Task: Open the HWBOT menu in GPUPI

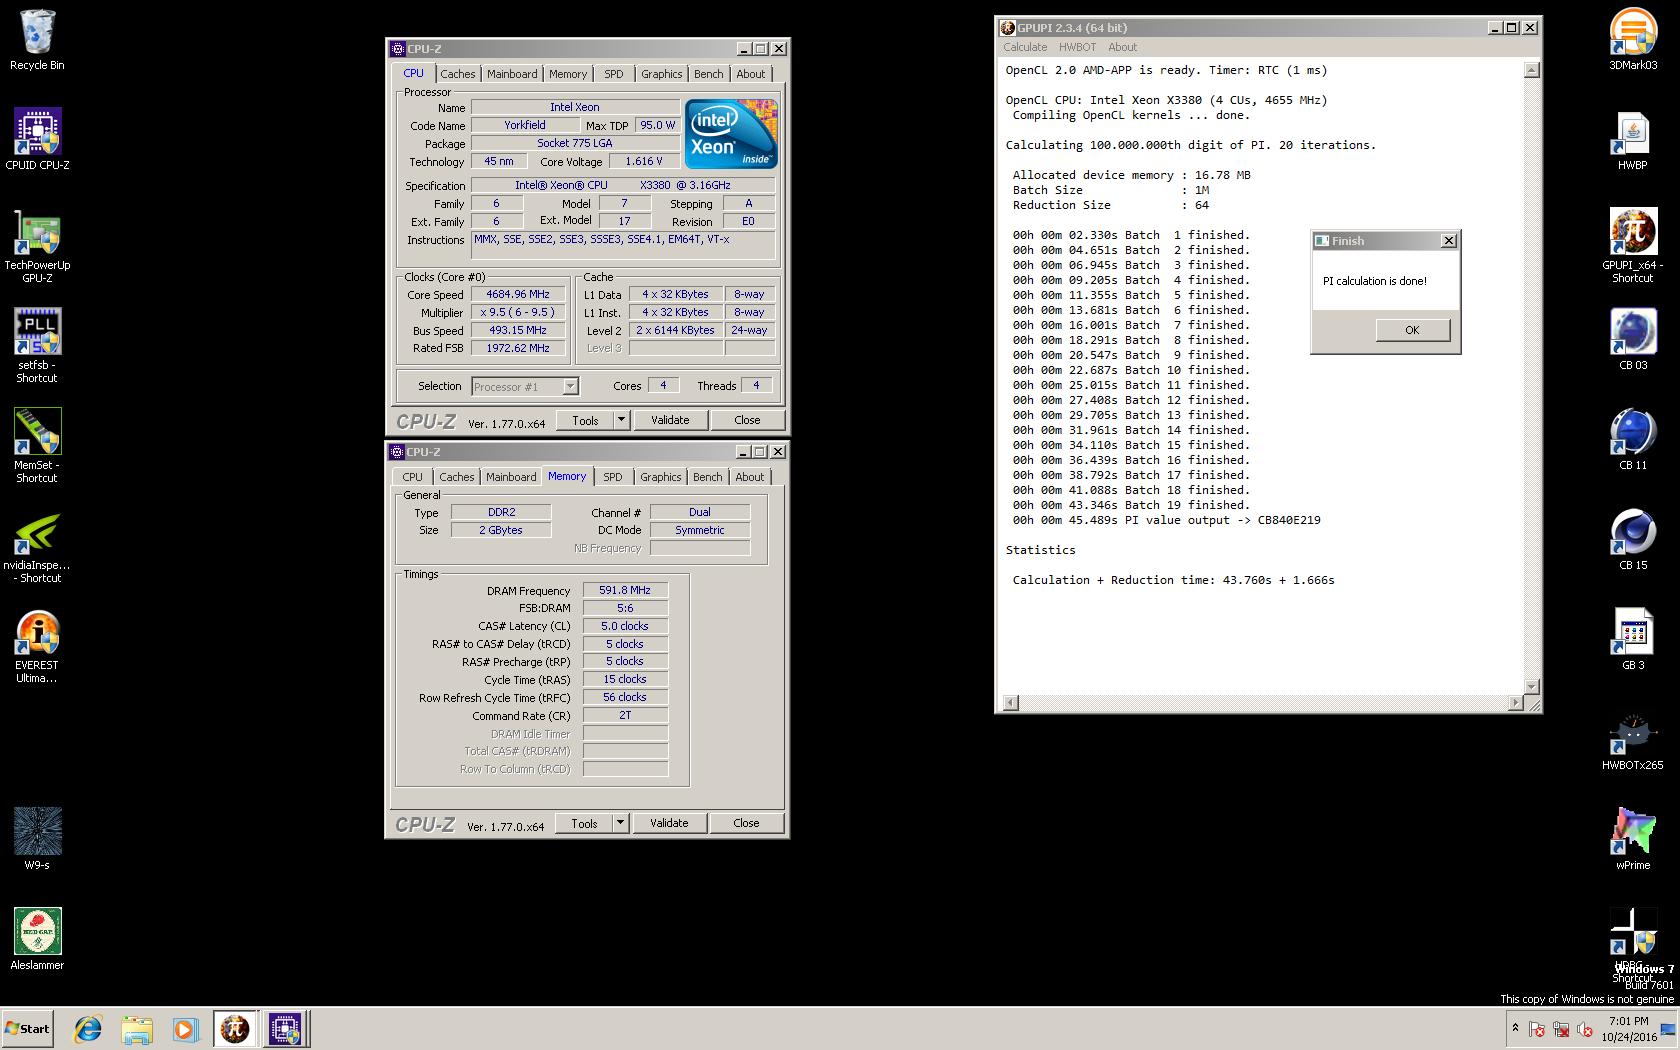Action: (1077, 47)
